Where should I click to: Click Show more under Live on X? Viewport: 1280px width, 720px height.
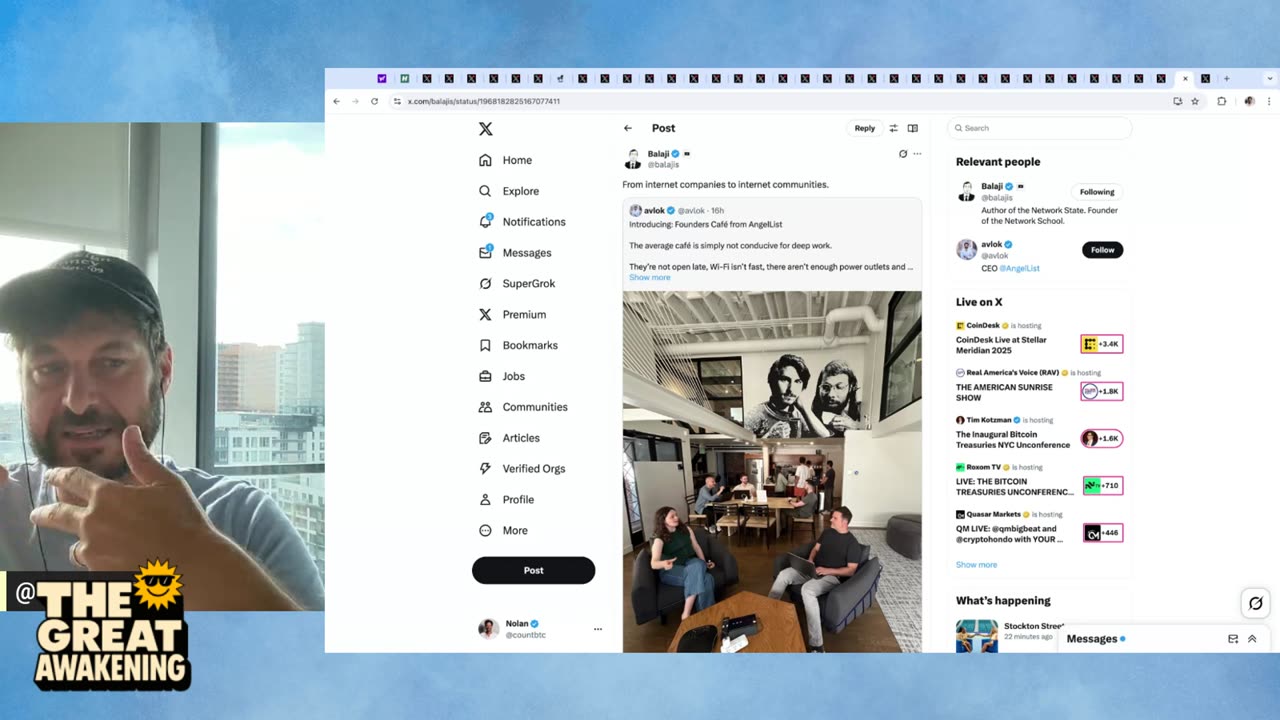click(976, 565)
